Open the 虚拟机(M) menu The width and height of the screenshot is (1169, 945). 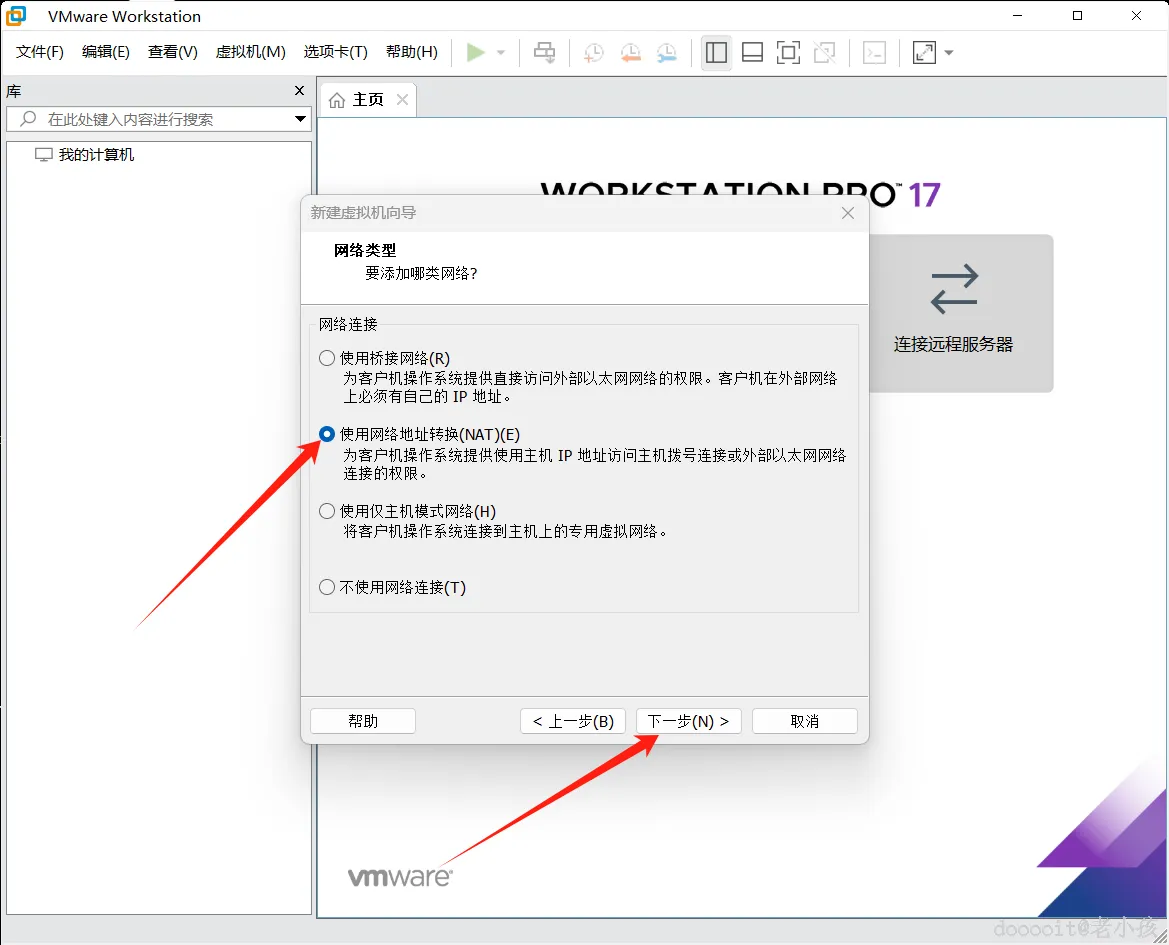coord(250,52)
